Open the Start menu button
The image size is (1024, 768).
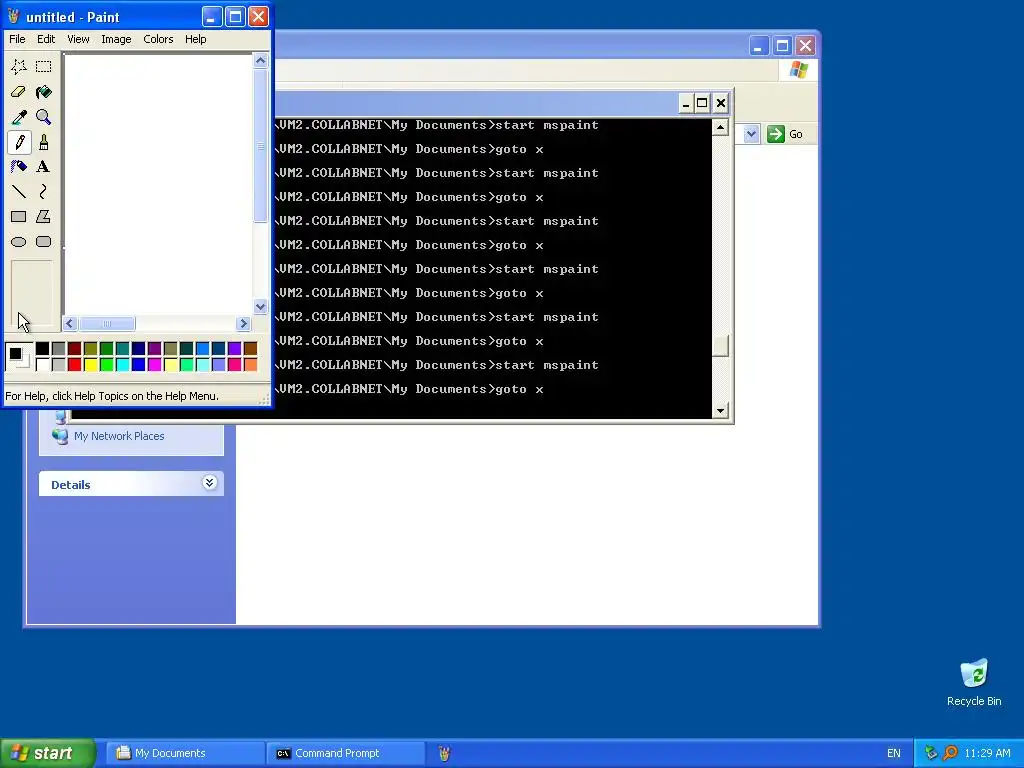point(47,753)
